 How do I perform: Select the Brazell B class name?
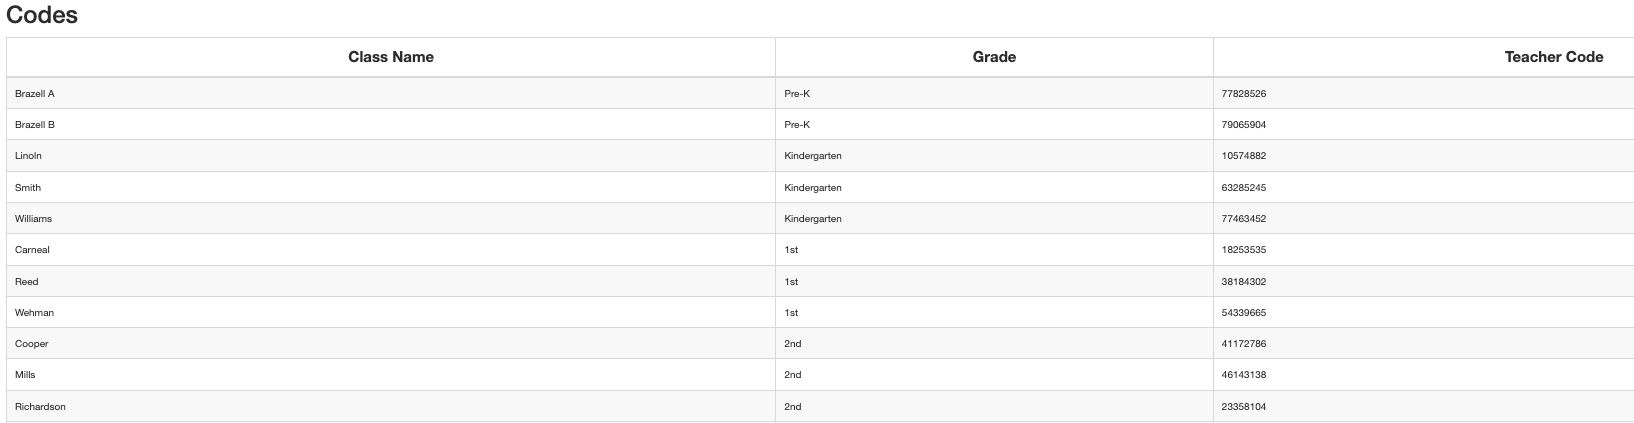coord(35,125)
